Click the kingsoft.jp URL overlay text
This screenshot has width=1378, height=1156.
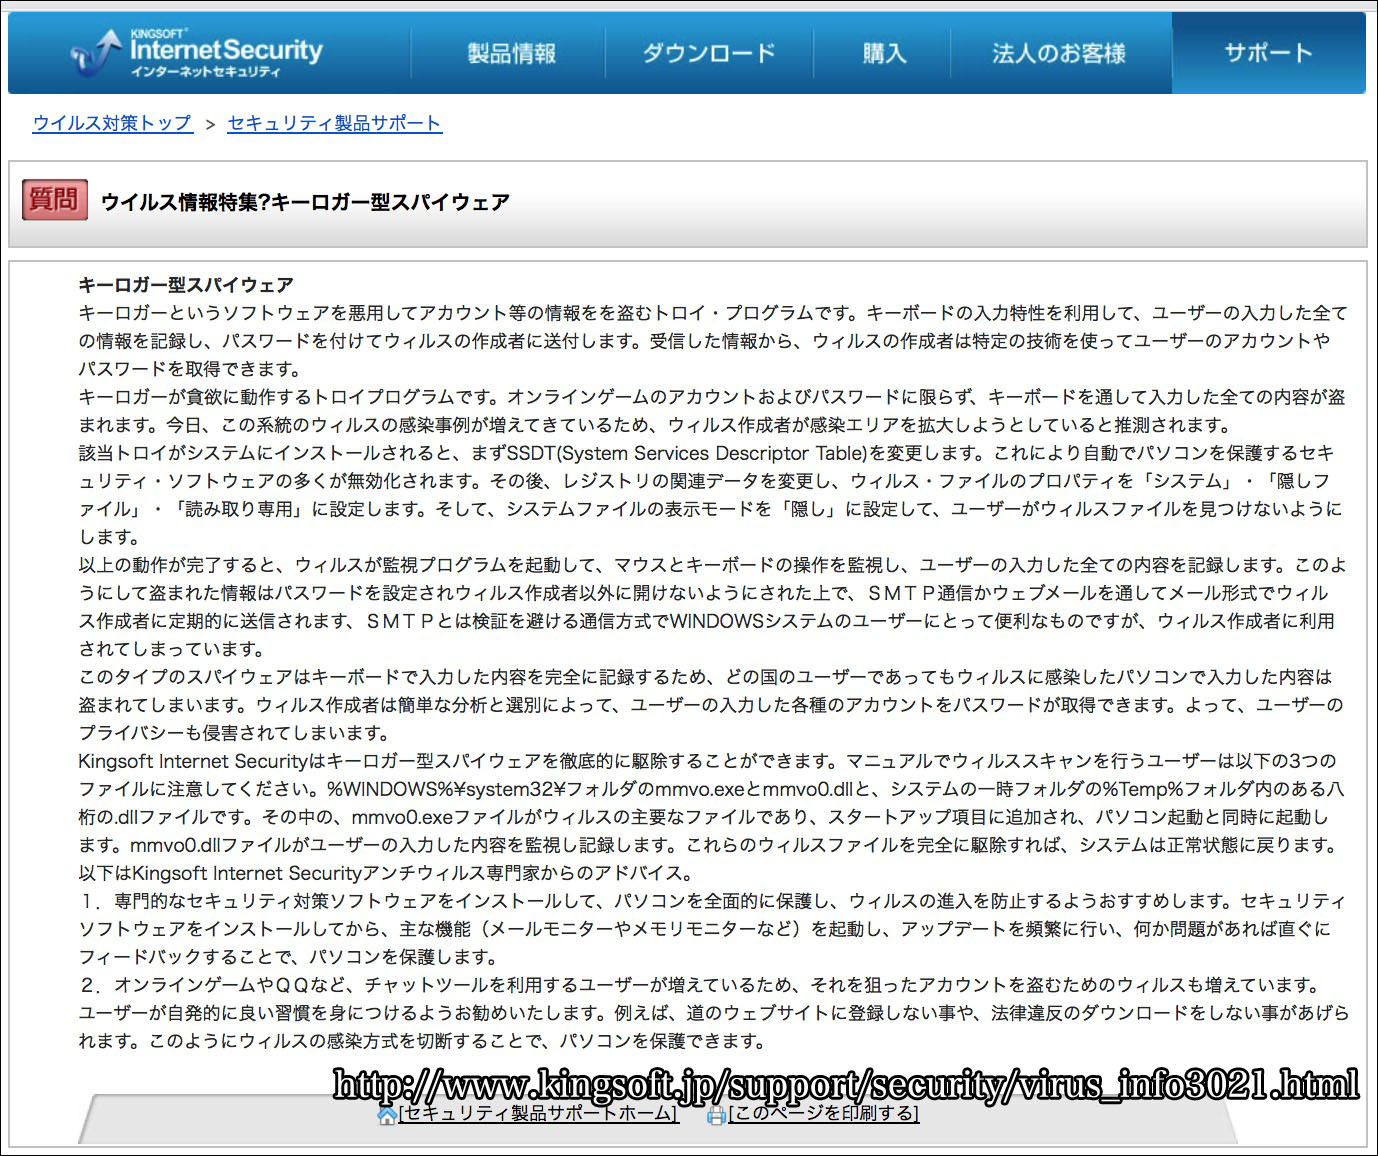pyautogui.click(x=845, y=1085)
